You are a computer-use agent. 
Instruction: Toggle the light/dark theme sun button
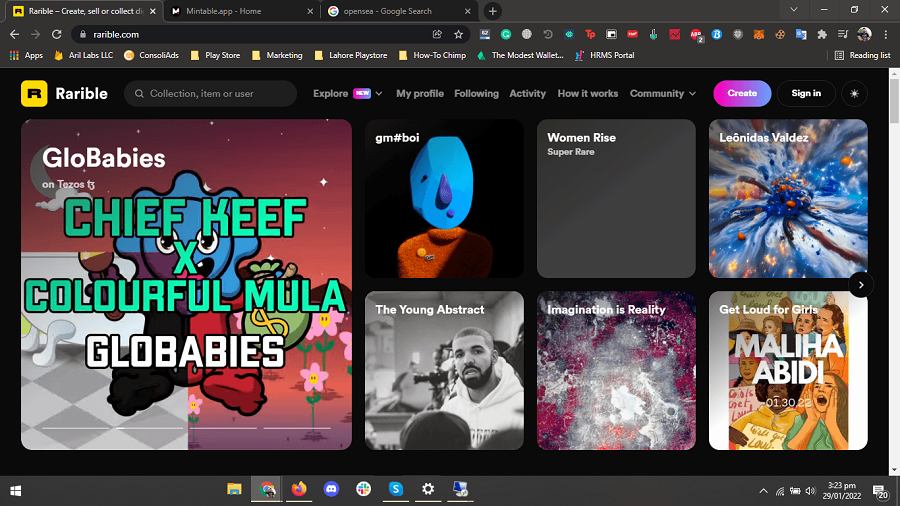[854, 94]
